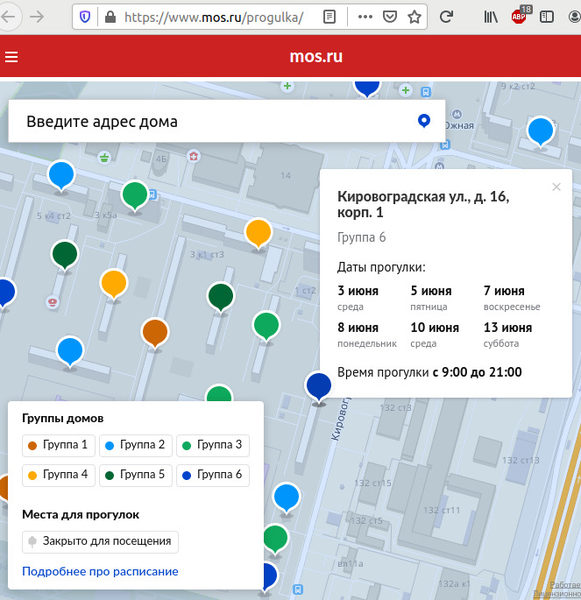This screenshot has height=600, width=581.
Task: Open Подробнее про расписание link
Action: pos(100,571)
